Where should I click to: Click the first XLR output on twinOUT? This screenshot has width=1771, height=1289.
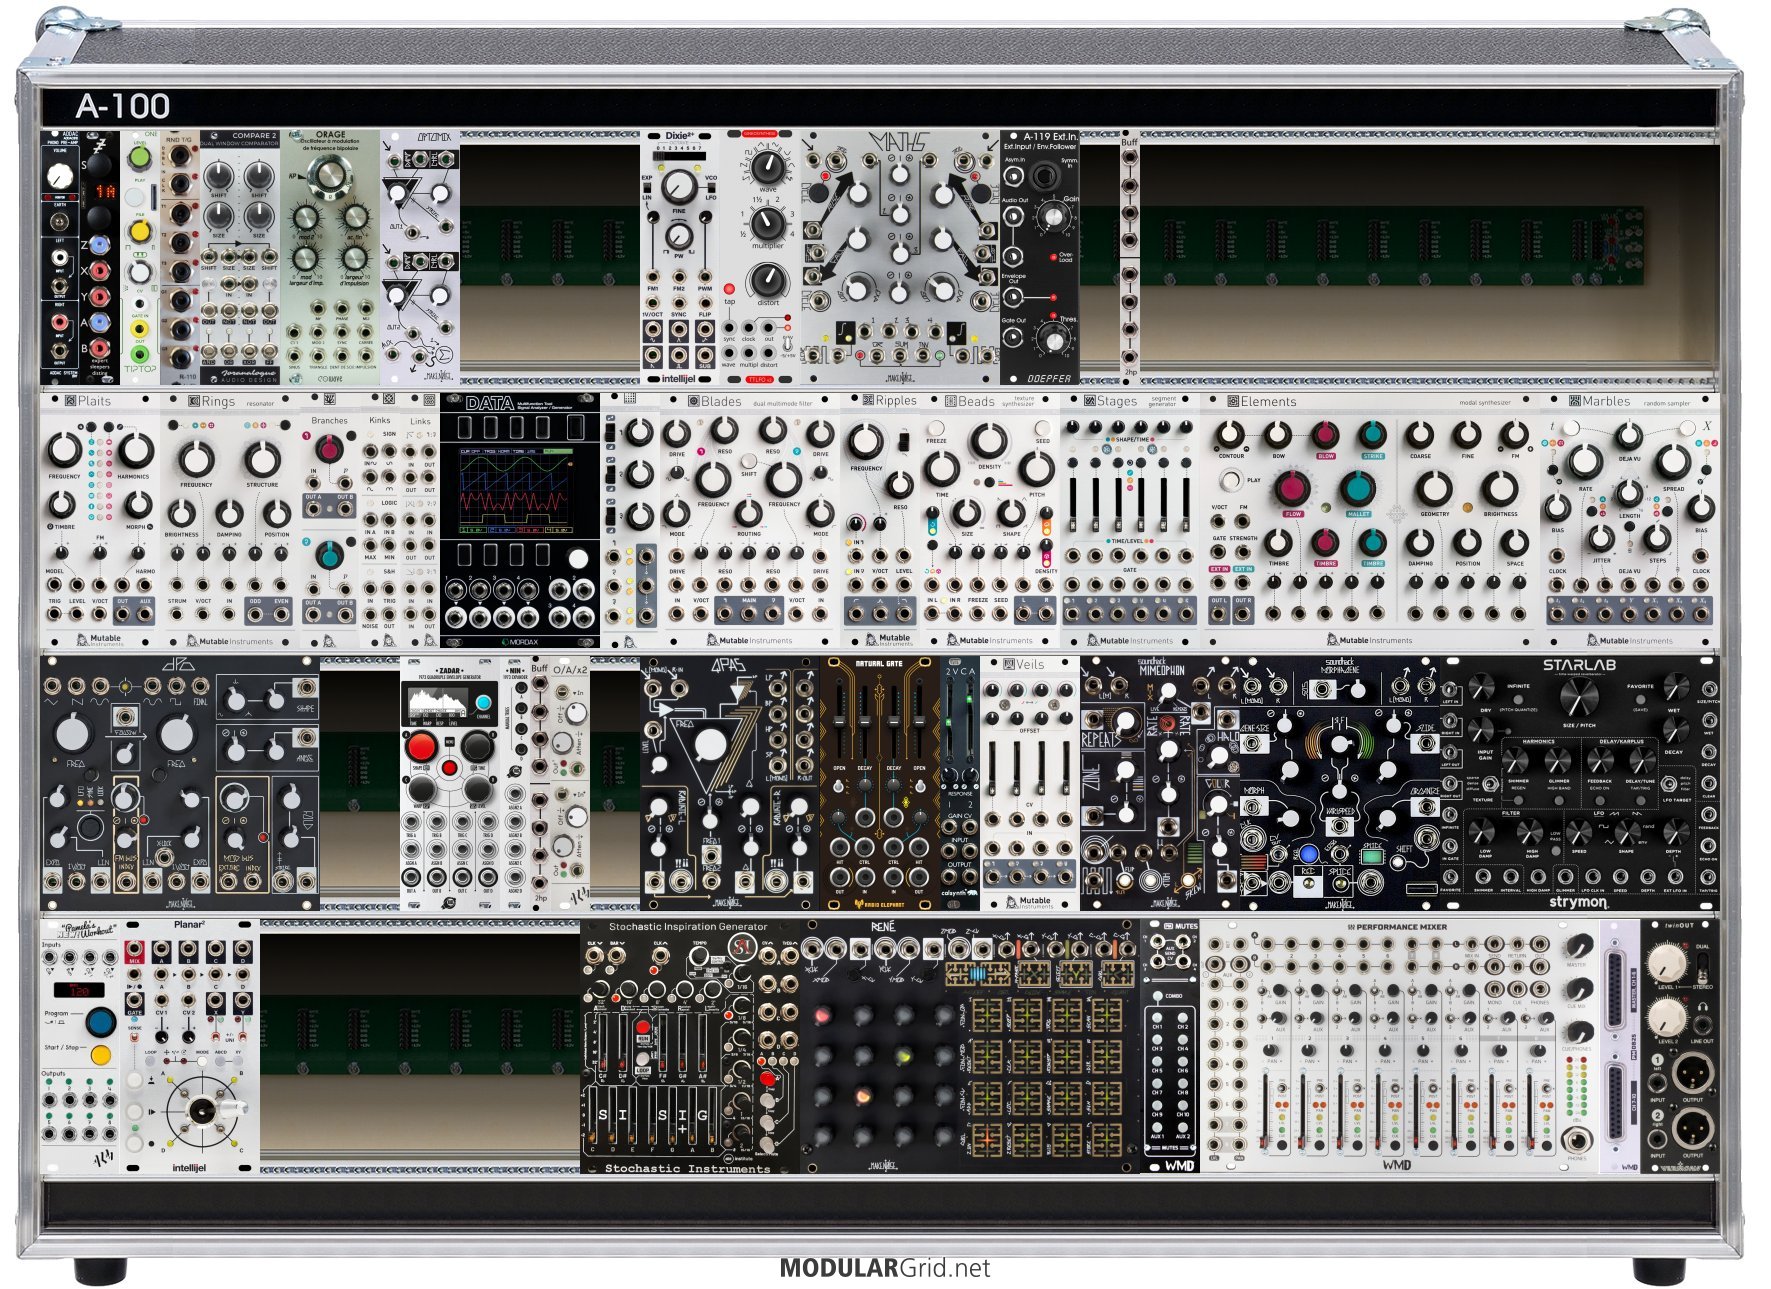1693,1075
